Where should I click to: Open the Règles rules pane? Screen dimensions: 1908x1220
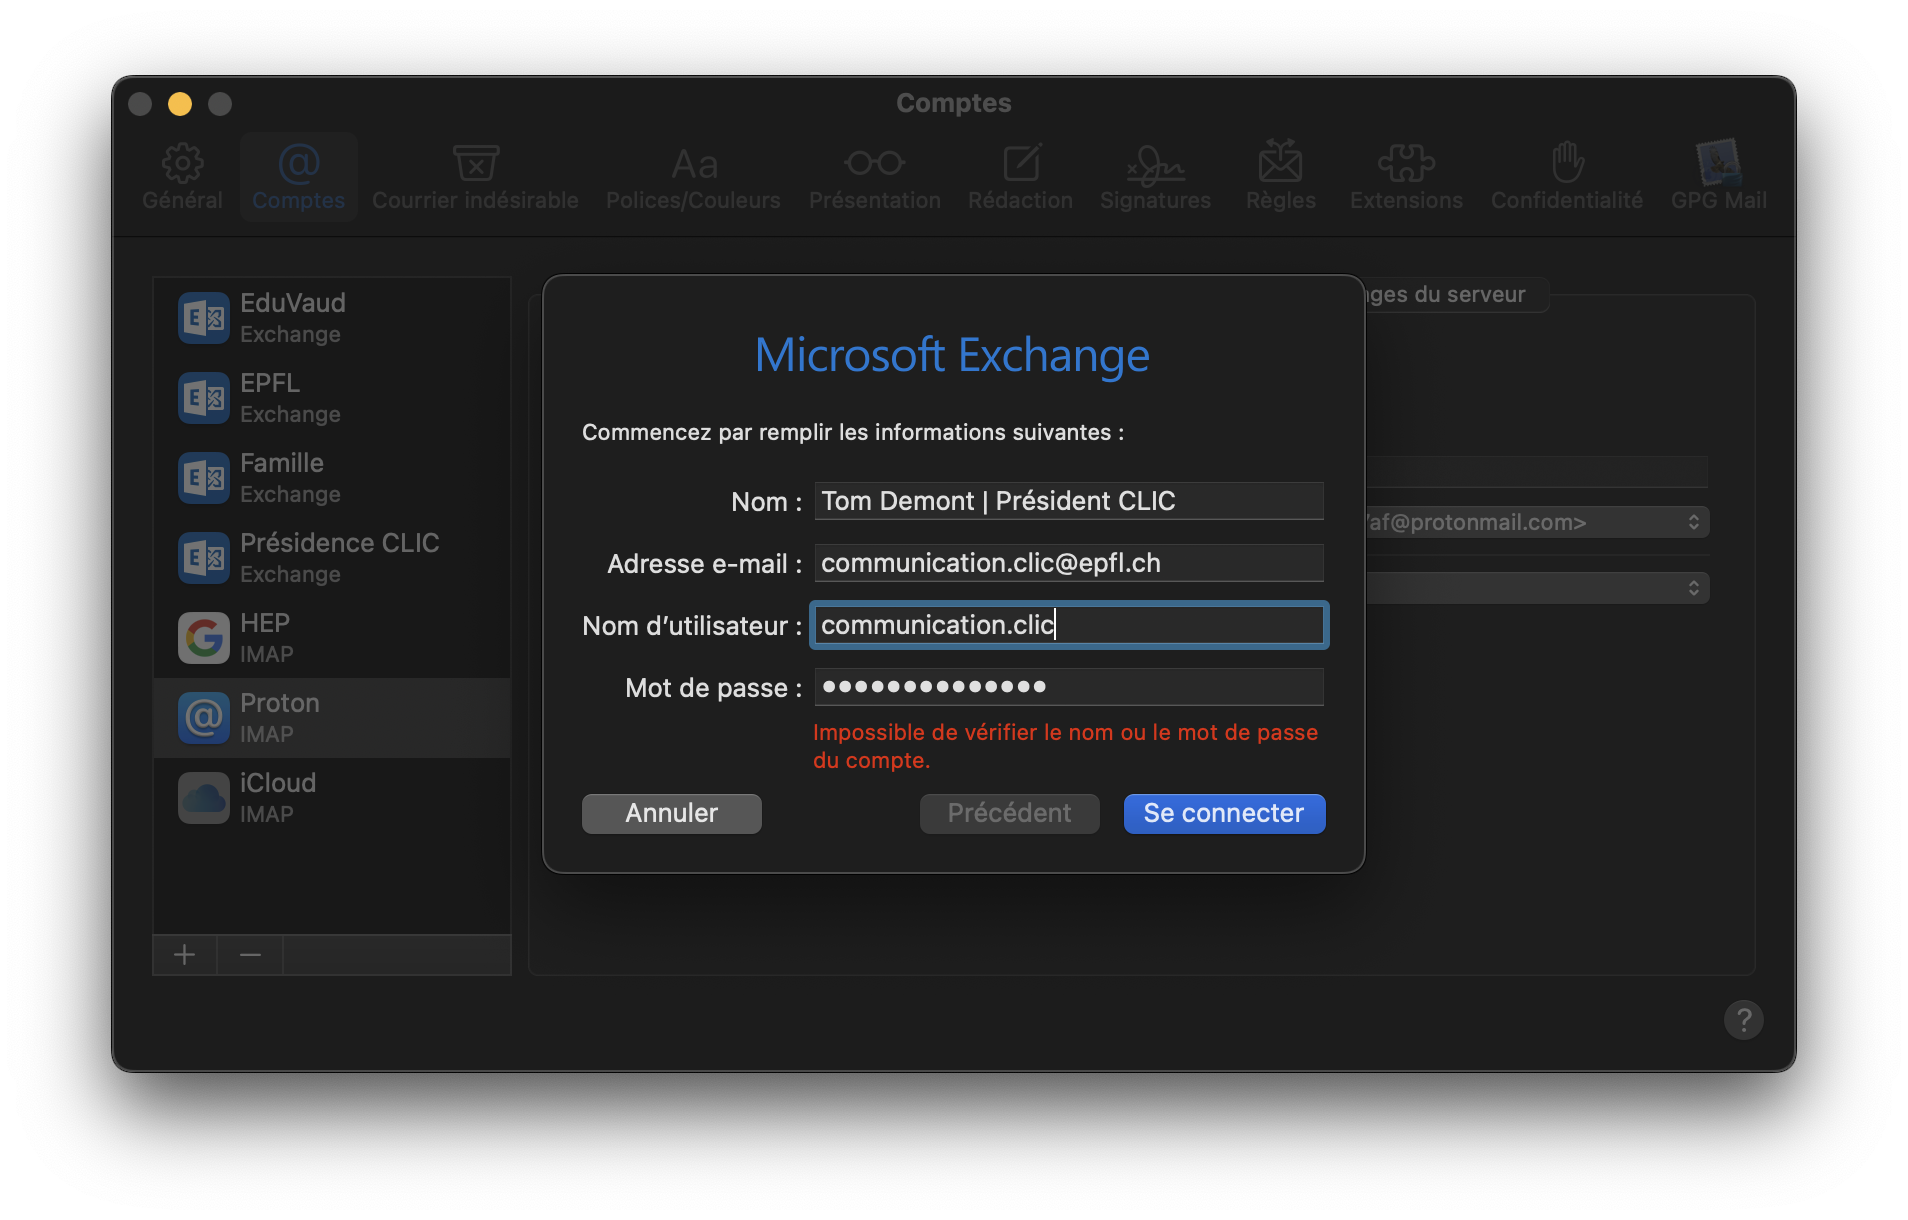tap(1280, 176)
